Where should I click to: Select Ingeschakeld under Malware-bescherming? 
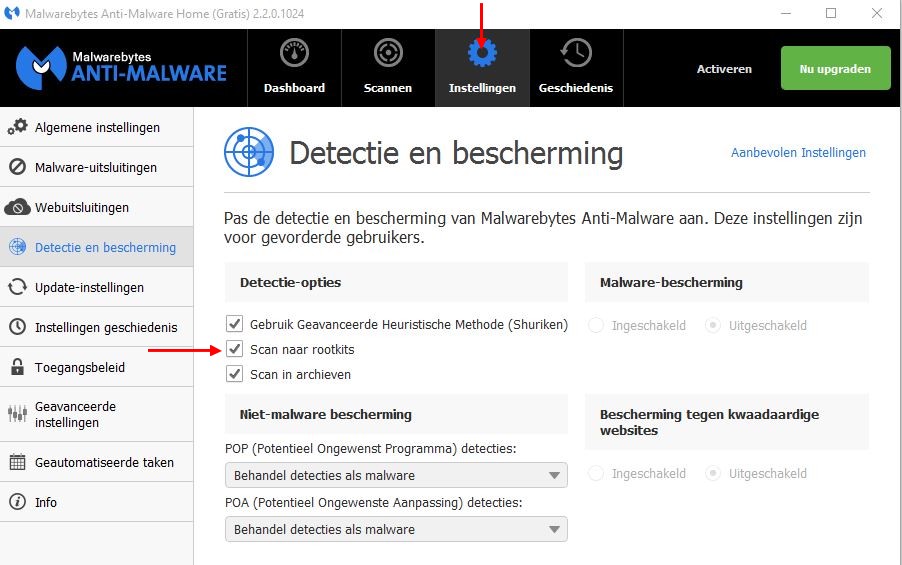[x=596, y=326]
